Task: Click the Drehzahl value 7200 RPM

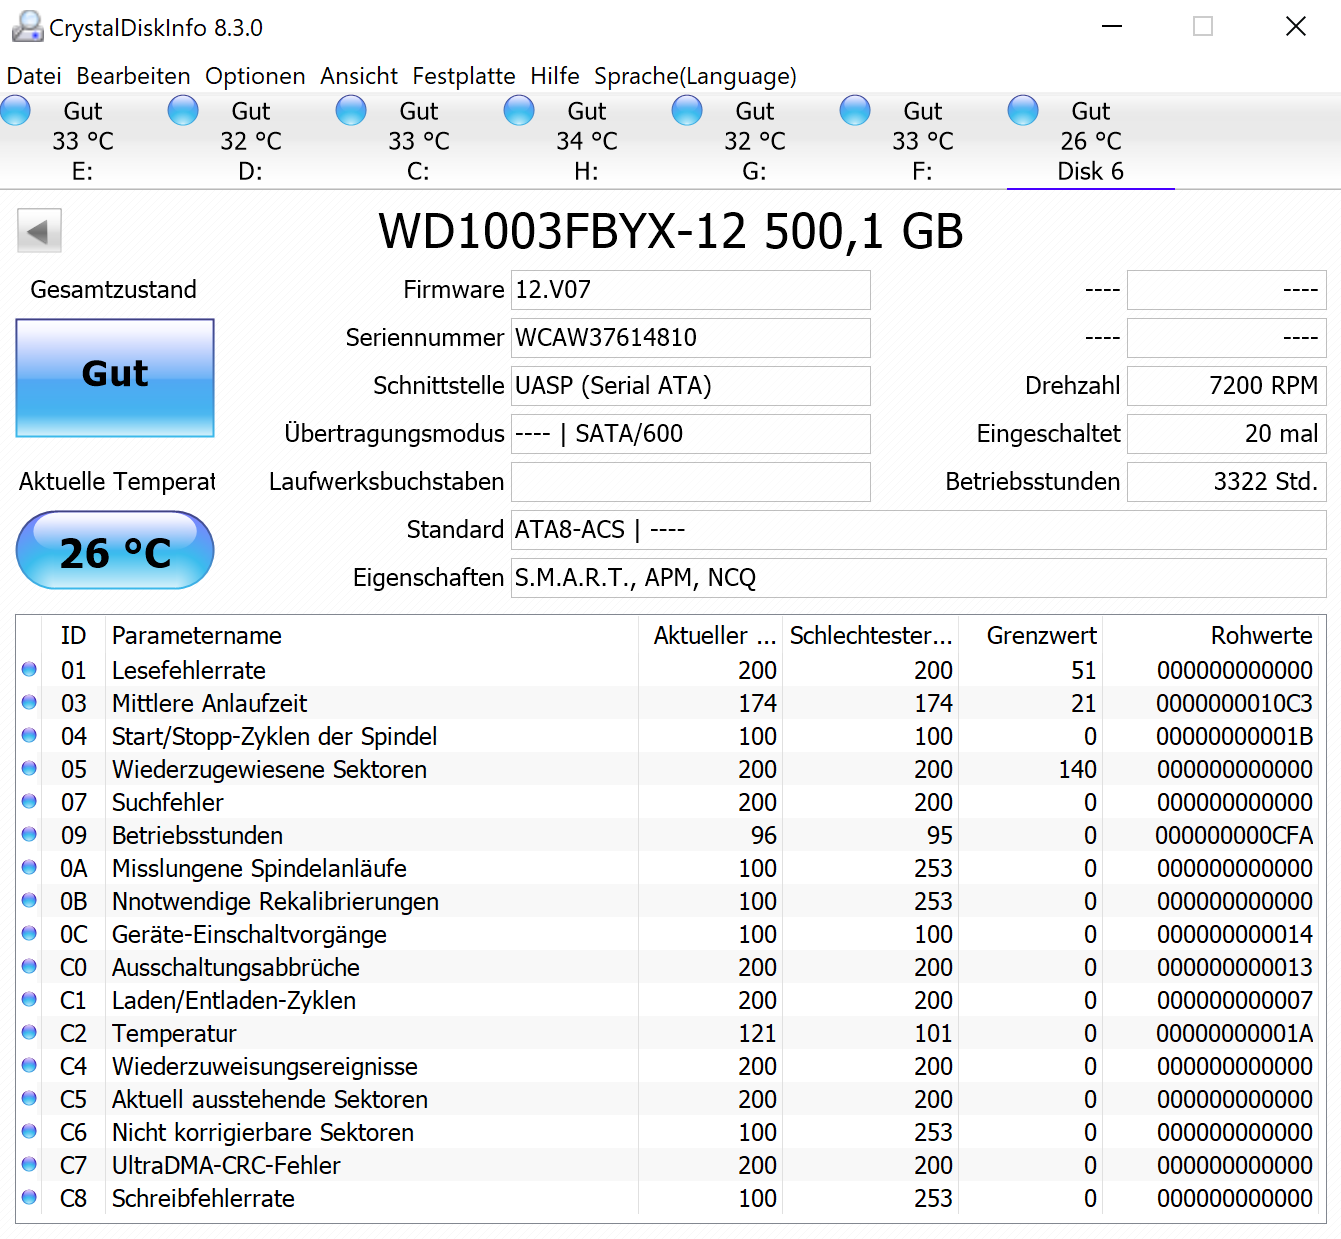Action: (1227, 386)
